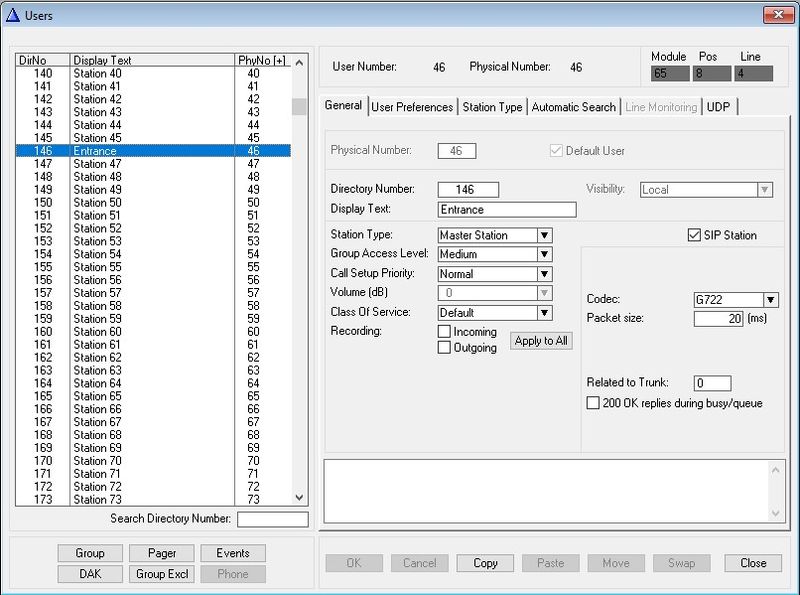Tick 200 OK replies during busy/queue

(x=593, y=403)
